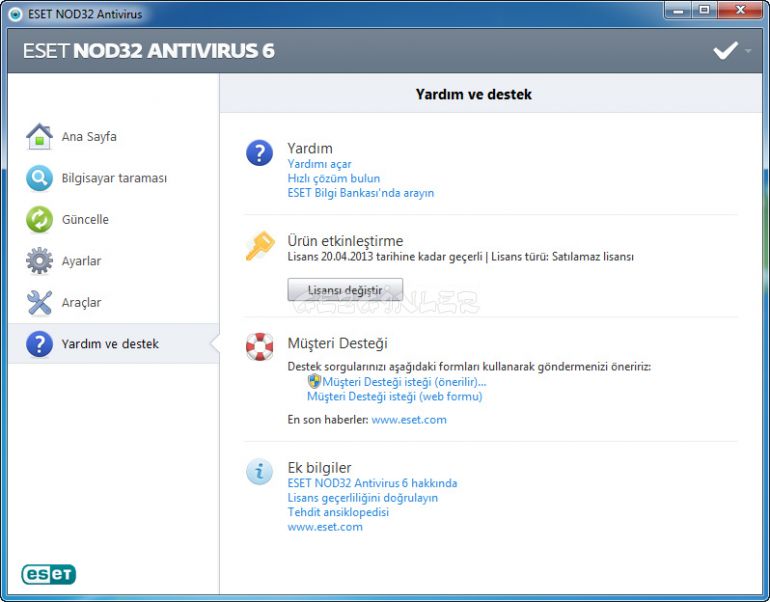Click the Müşteri Desteği heading
770x602 pixels.
(337, 343)
